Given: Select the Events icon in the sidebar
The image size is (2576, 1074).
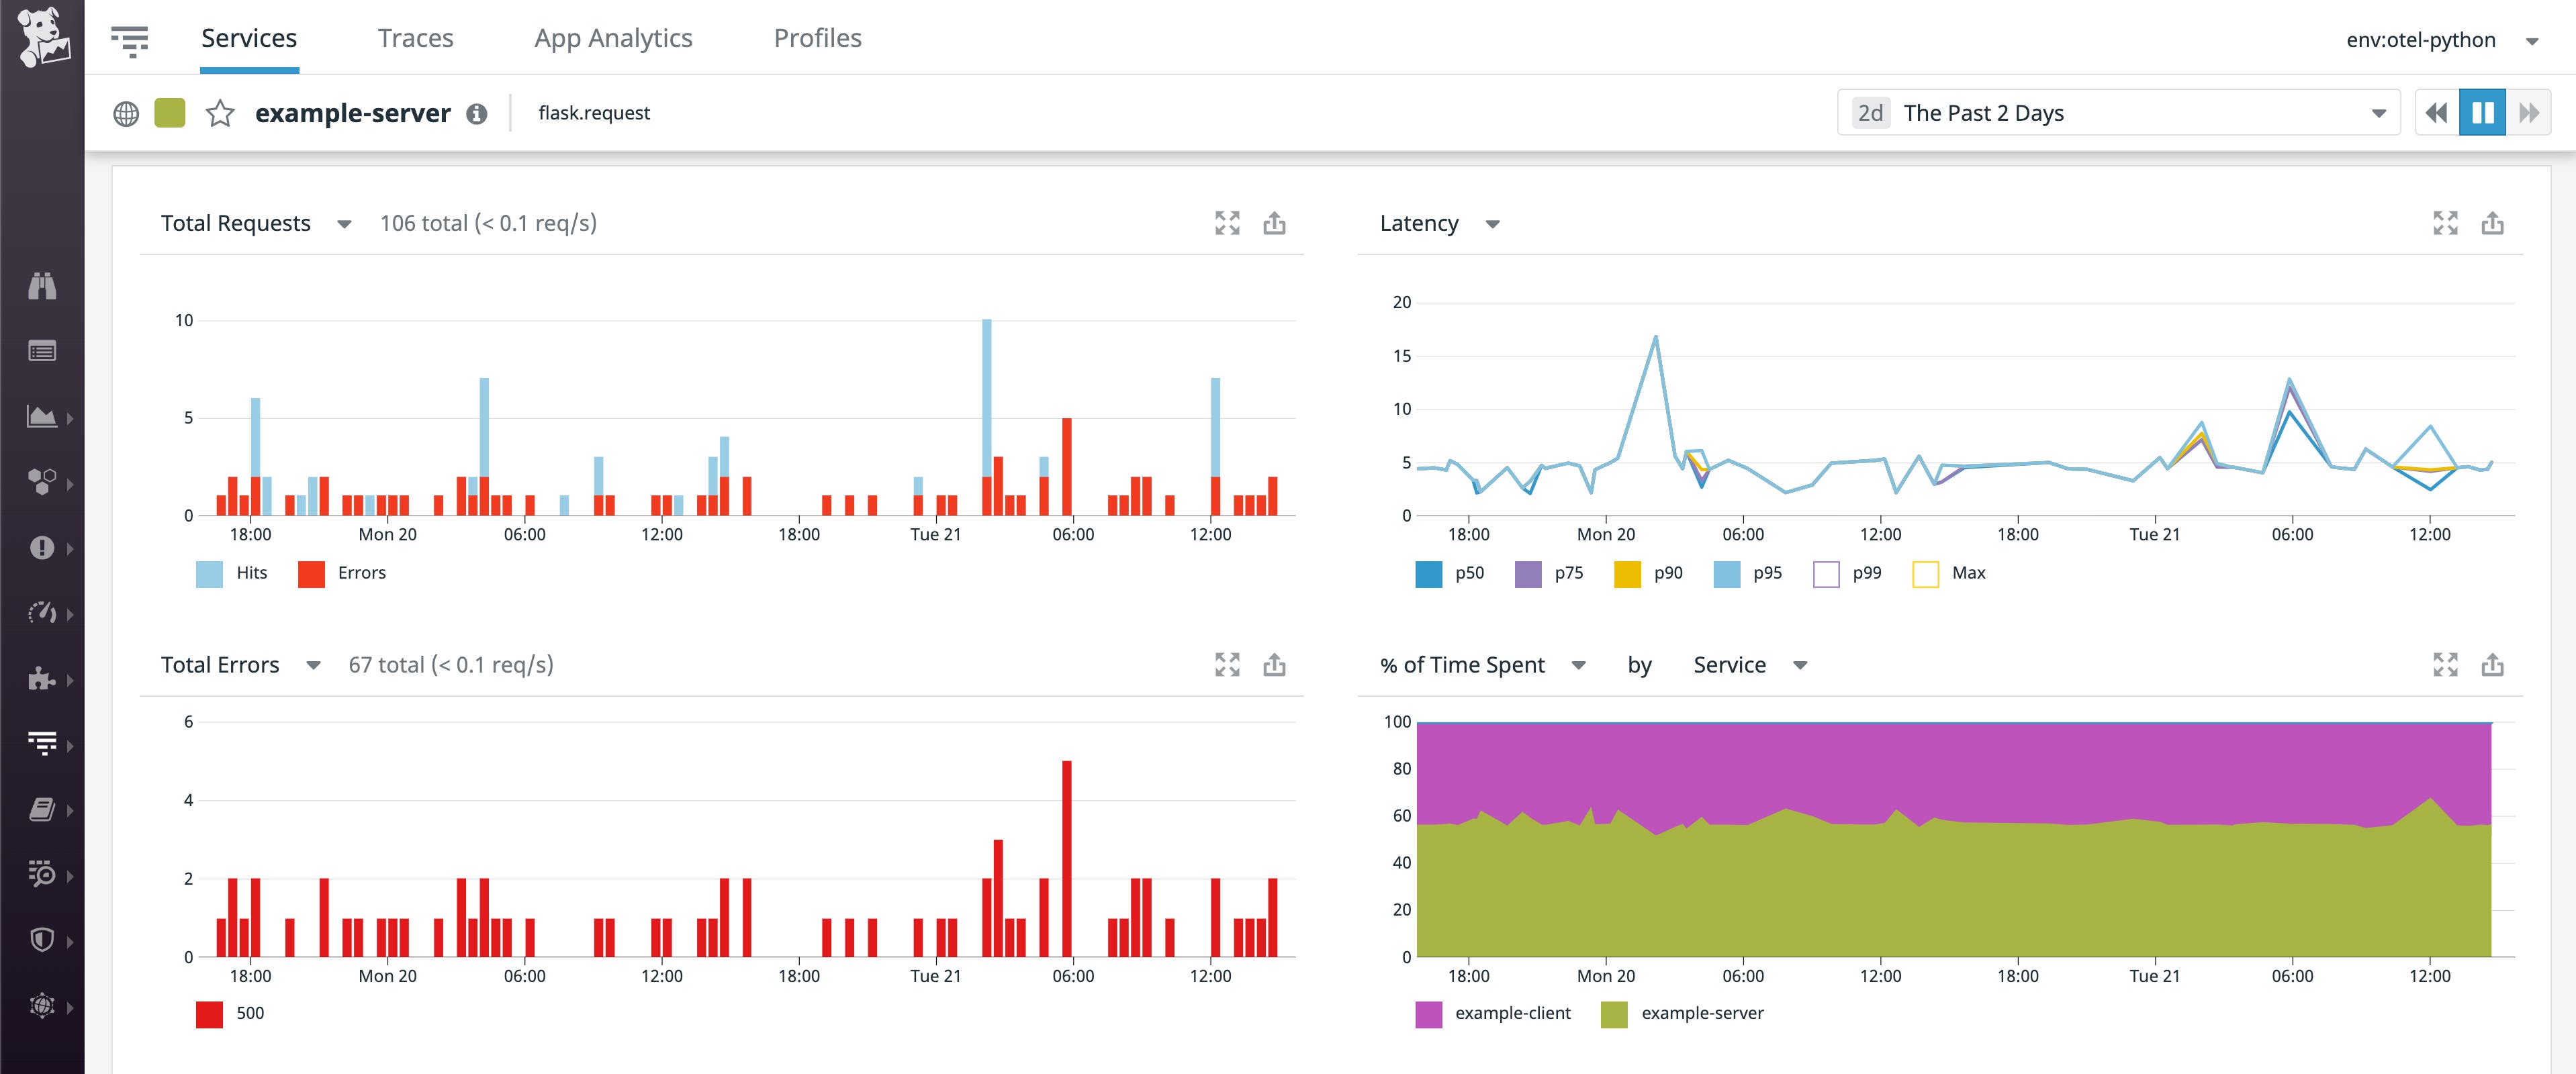Looking at the screenshot, I should (42, 351).
